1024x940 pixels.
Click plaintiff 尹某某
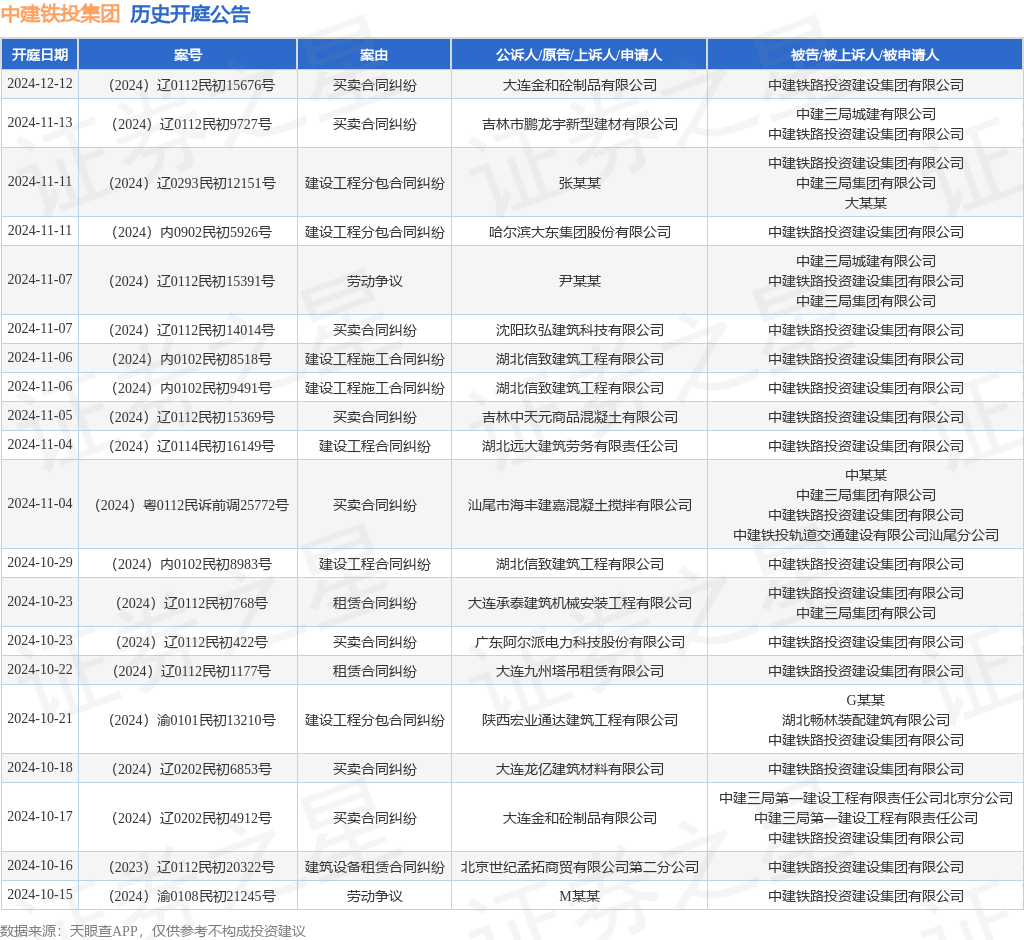(x=580, y=281)
